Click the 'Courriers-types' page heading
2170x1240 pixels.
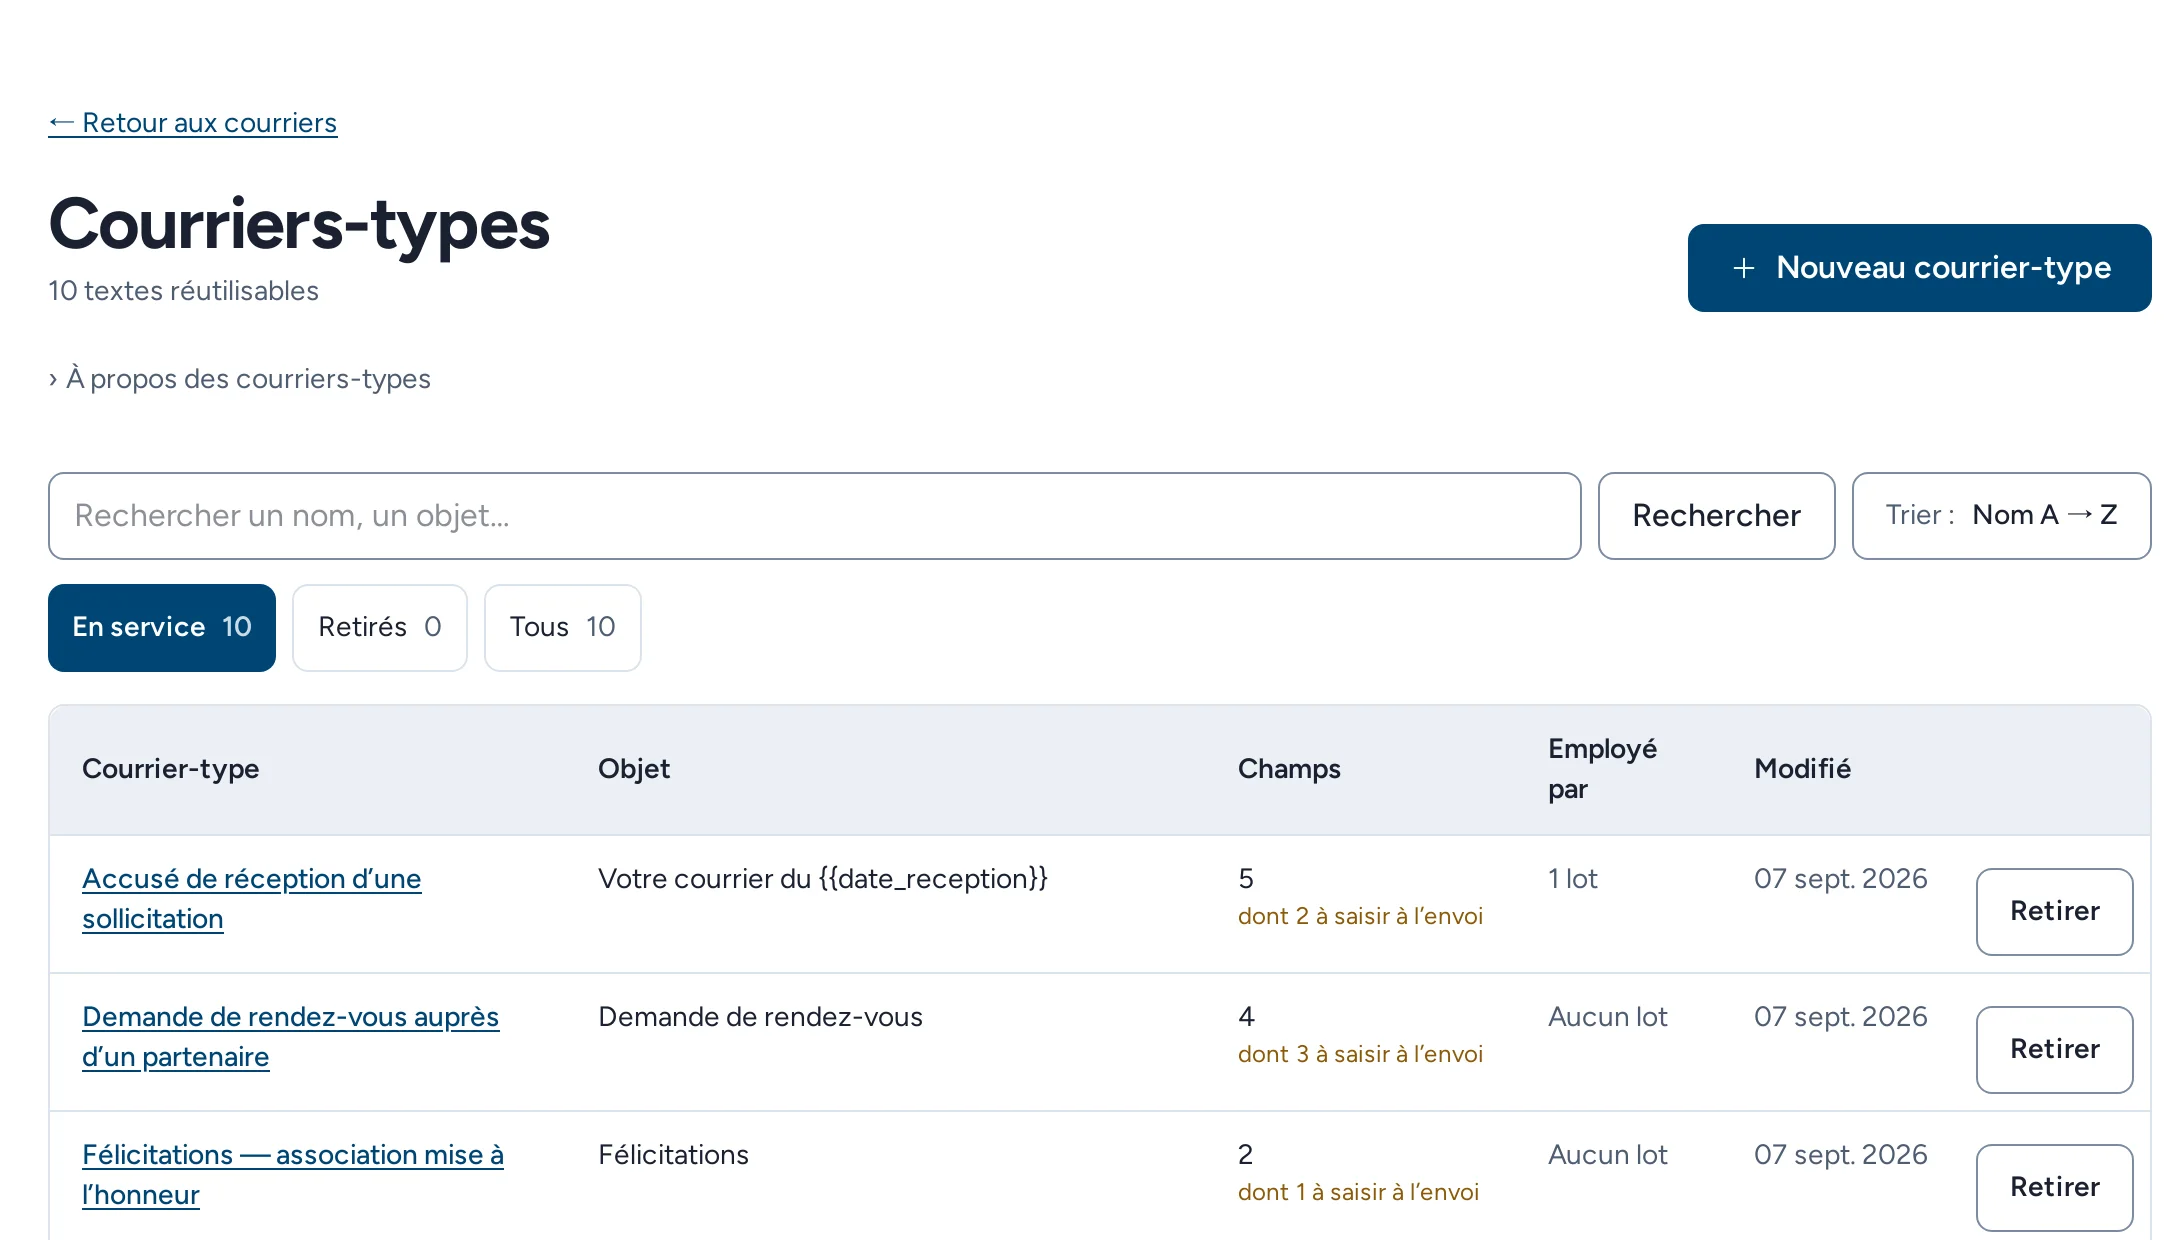[x=299, y=225]
